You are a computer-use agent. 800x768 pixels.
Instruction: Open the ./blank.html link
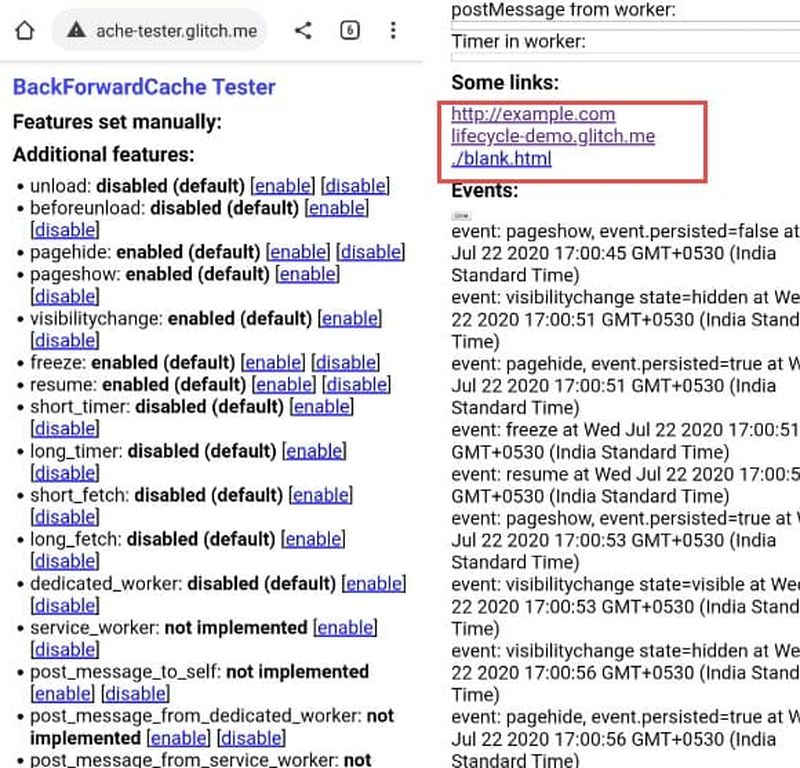501,158
